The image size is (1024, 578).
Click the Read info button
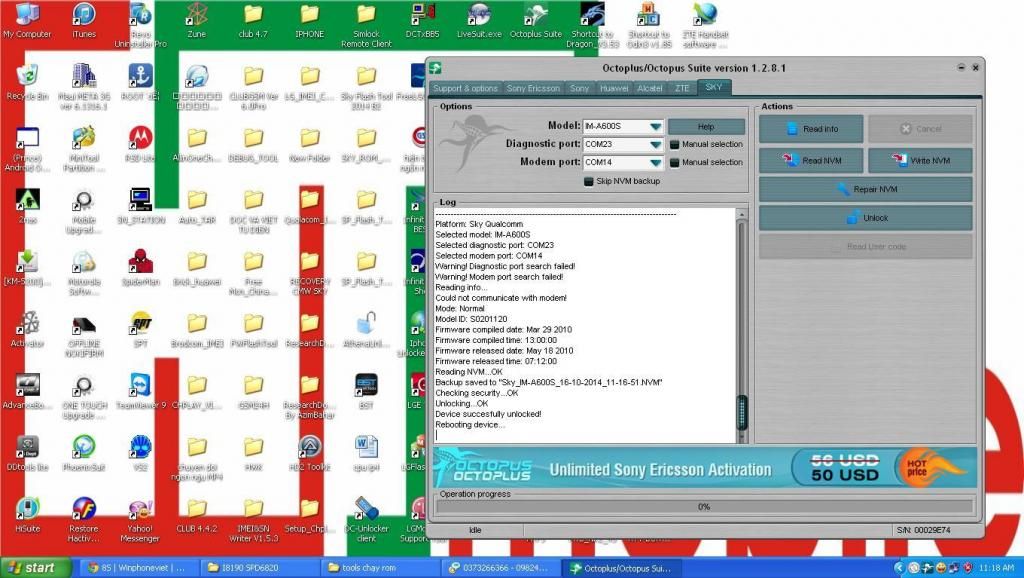click(810, 129)
